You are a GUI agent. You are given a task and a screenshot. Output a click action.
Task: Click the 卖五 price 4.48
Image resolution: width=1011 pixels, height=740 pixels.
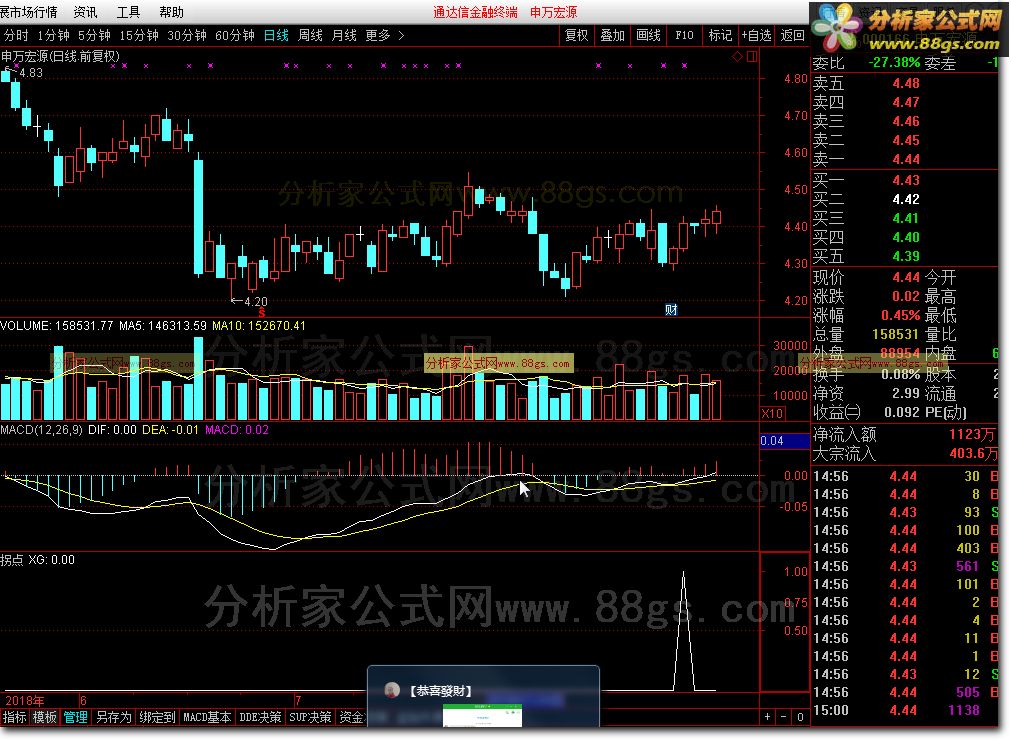click(x=906, y=83)
